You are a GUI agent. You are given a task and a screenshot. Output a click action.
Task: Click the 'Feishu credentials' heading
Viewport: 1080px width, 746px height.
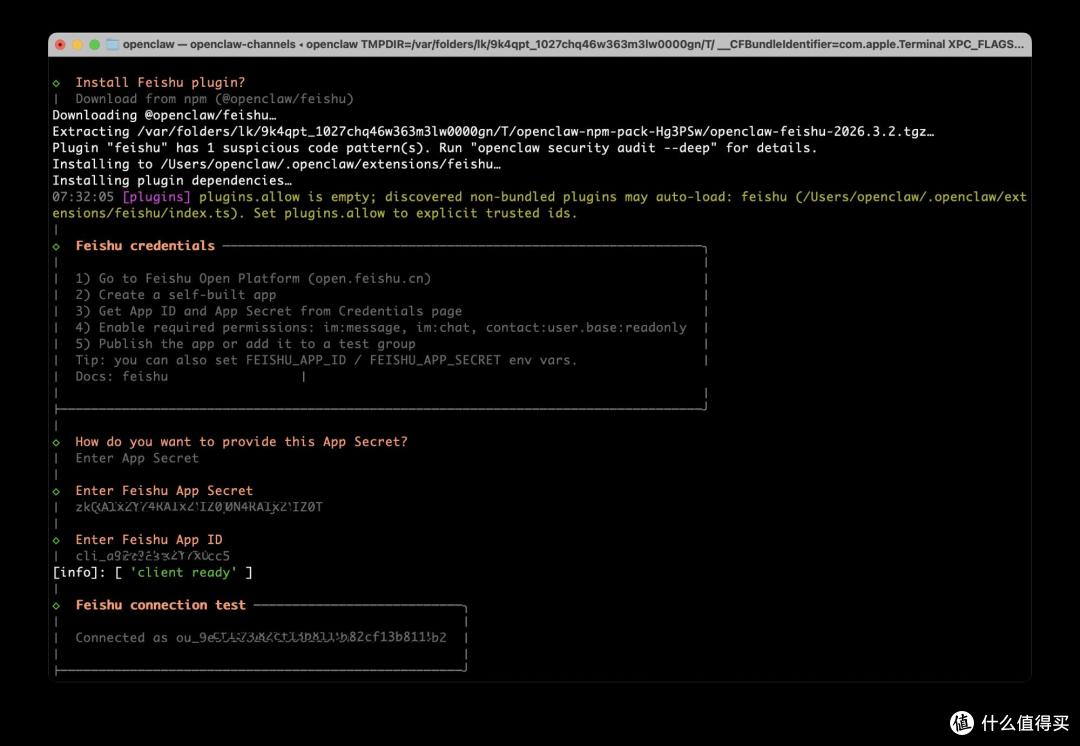pyautogui.click(x=145, y=246)
